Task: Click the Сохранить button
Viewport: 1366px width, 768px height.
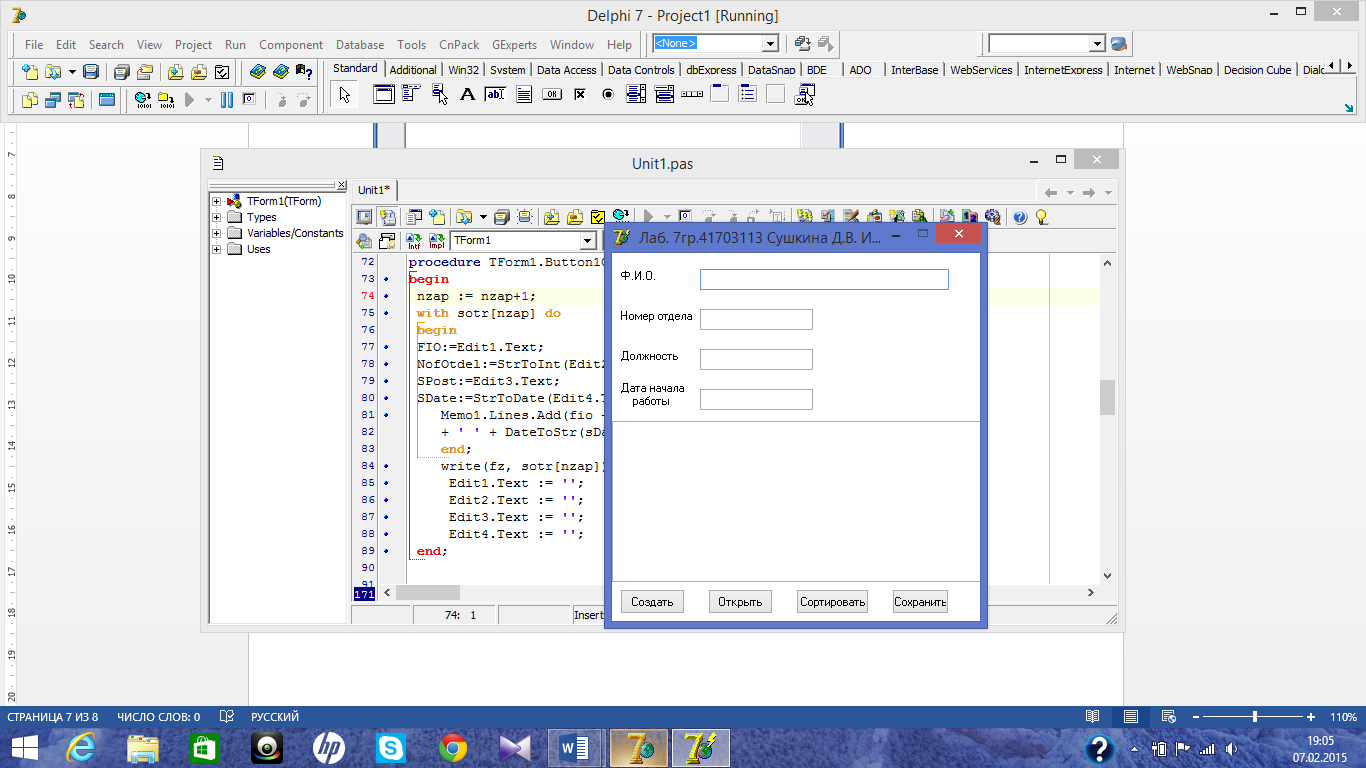Action: [x=920, y=601]
